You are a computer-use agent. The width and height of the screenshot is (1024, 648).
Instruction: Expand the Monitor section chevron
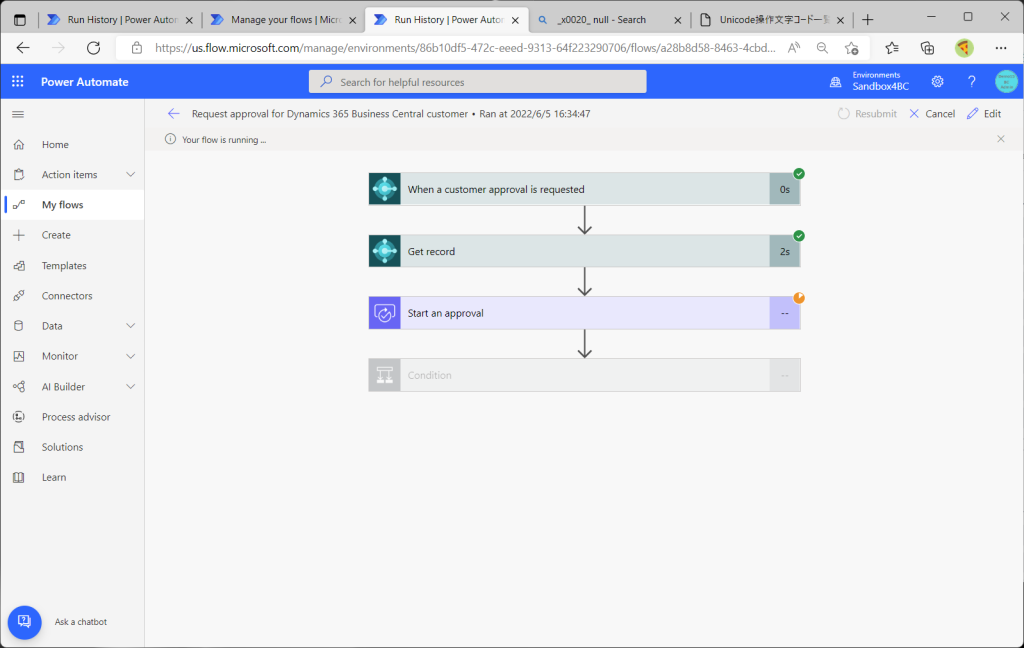pyautogui.click(x=131, y=356)
